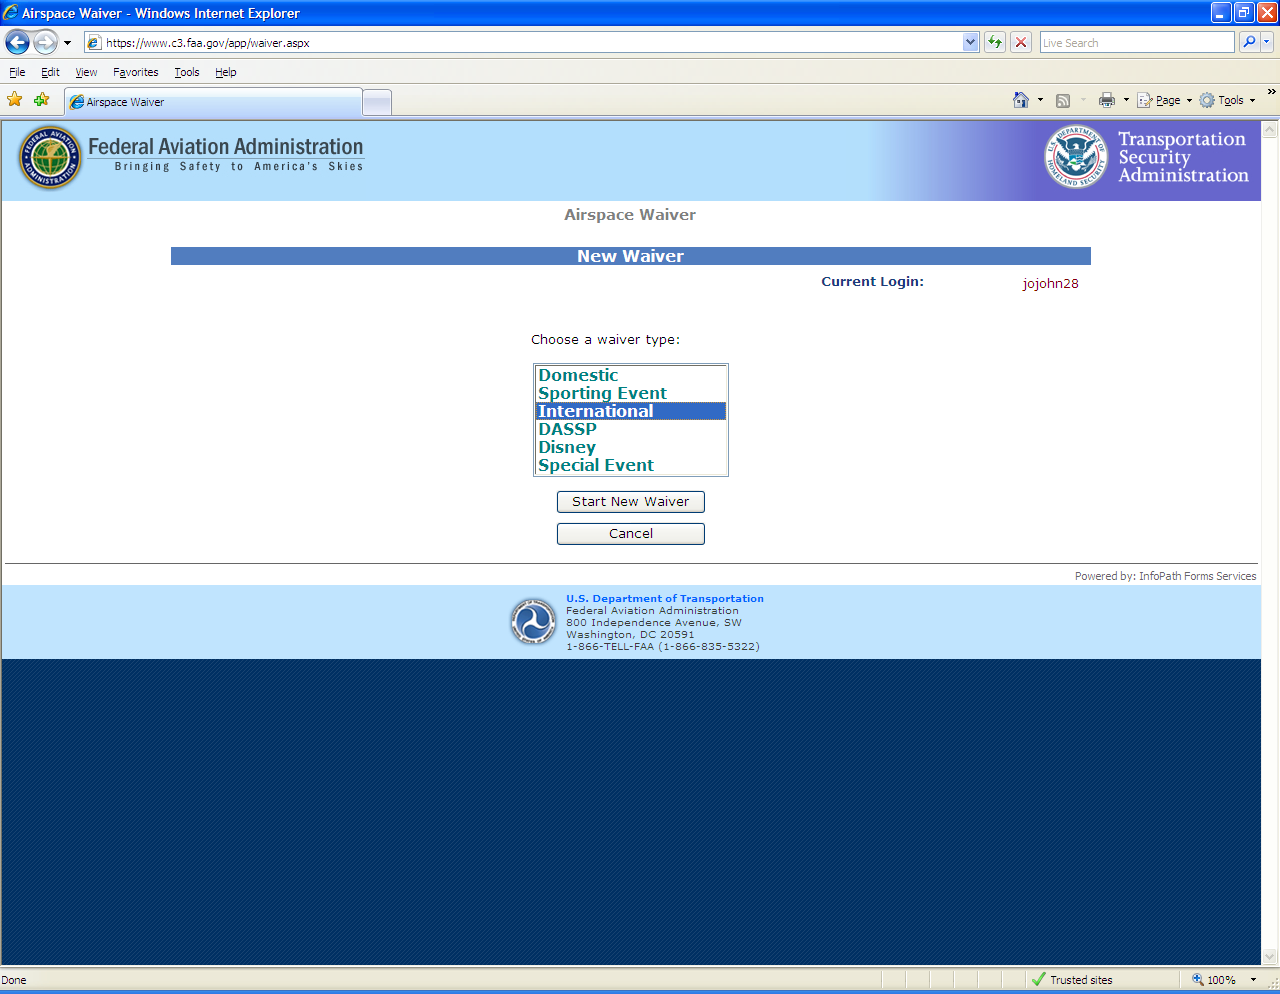Open the Edit menu
Image resolution: width=1280 pixels, height=994 pixels.
pos(50,72)
